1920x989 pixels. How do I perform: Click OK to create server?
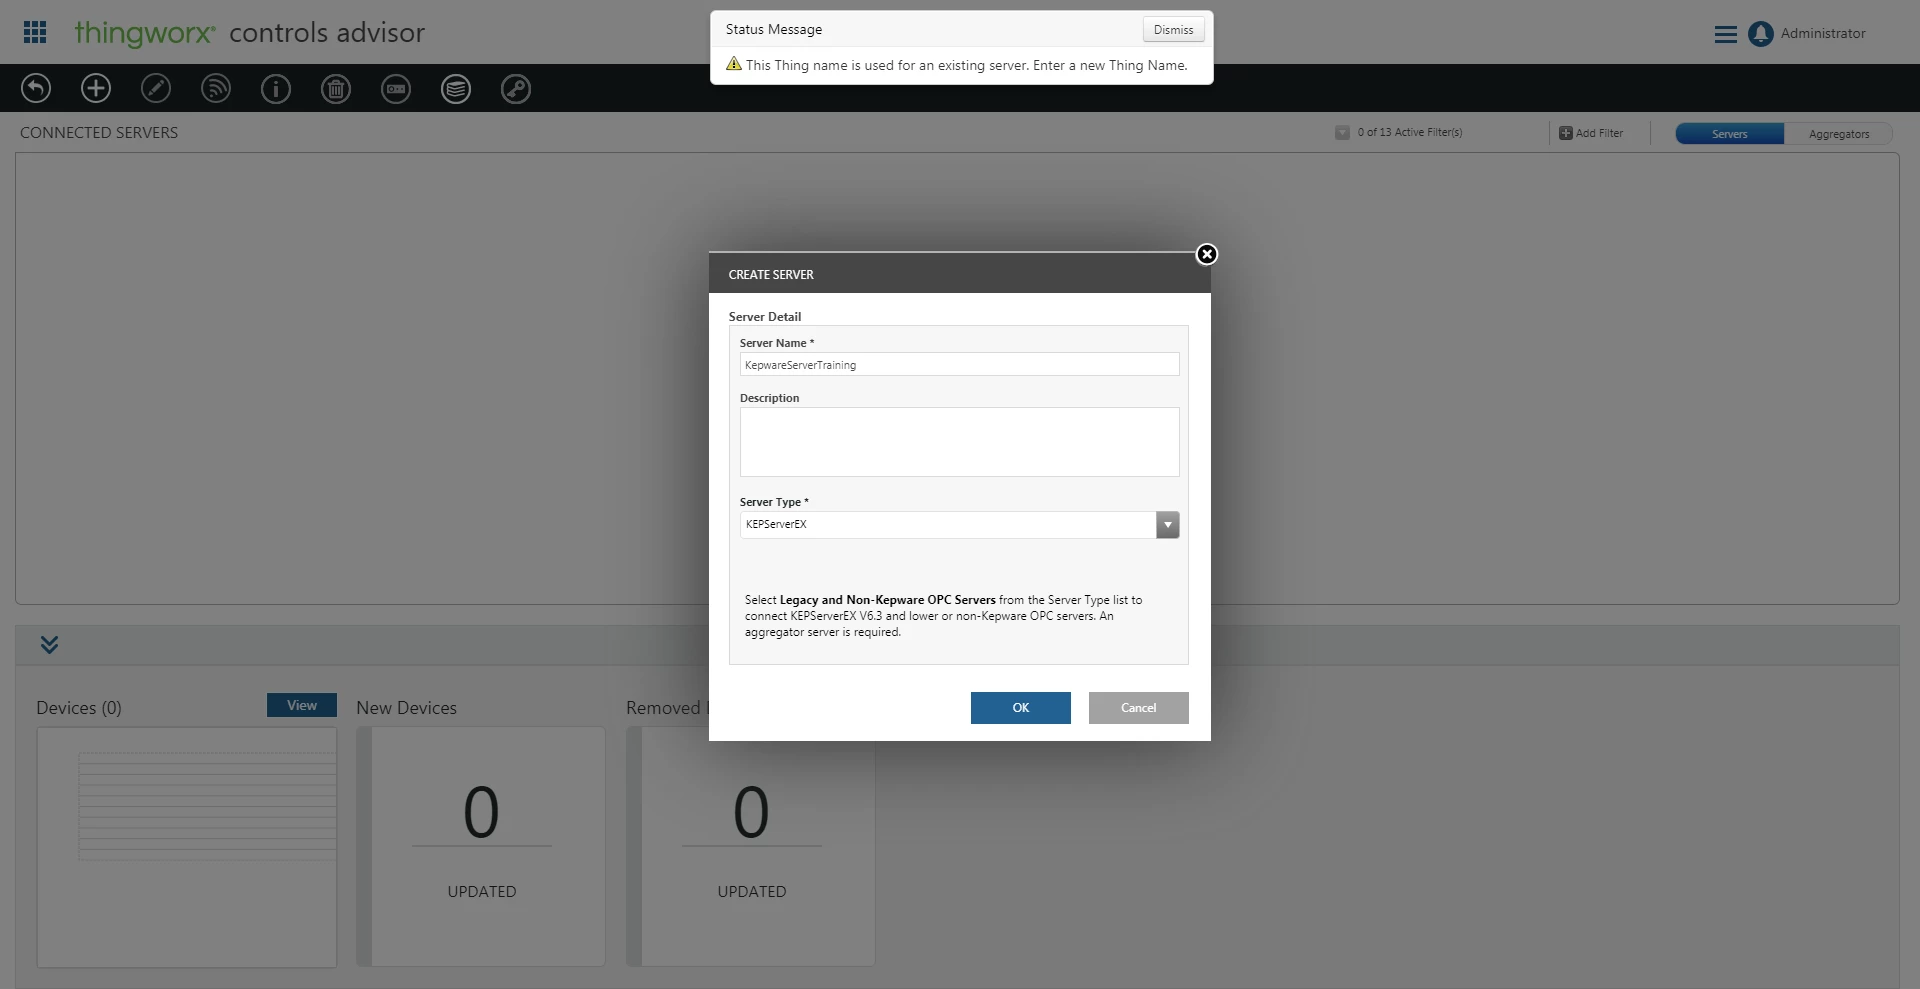tap(1020, 707)
